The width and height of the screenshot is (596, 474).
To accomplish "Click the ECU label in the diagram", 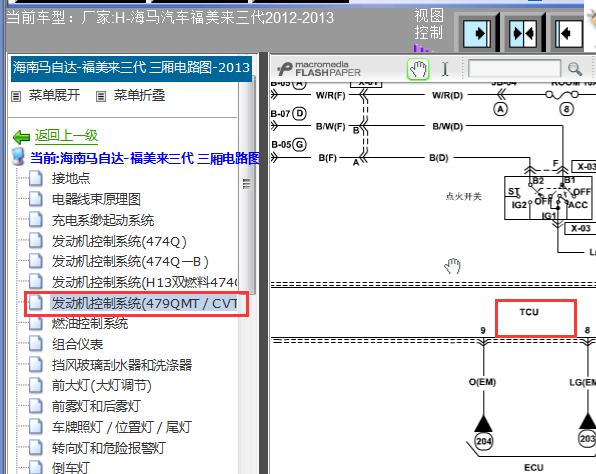I will pos(534,468).
